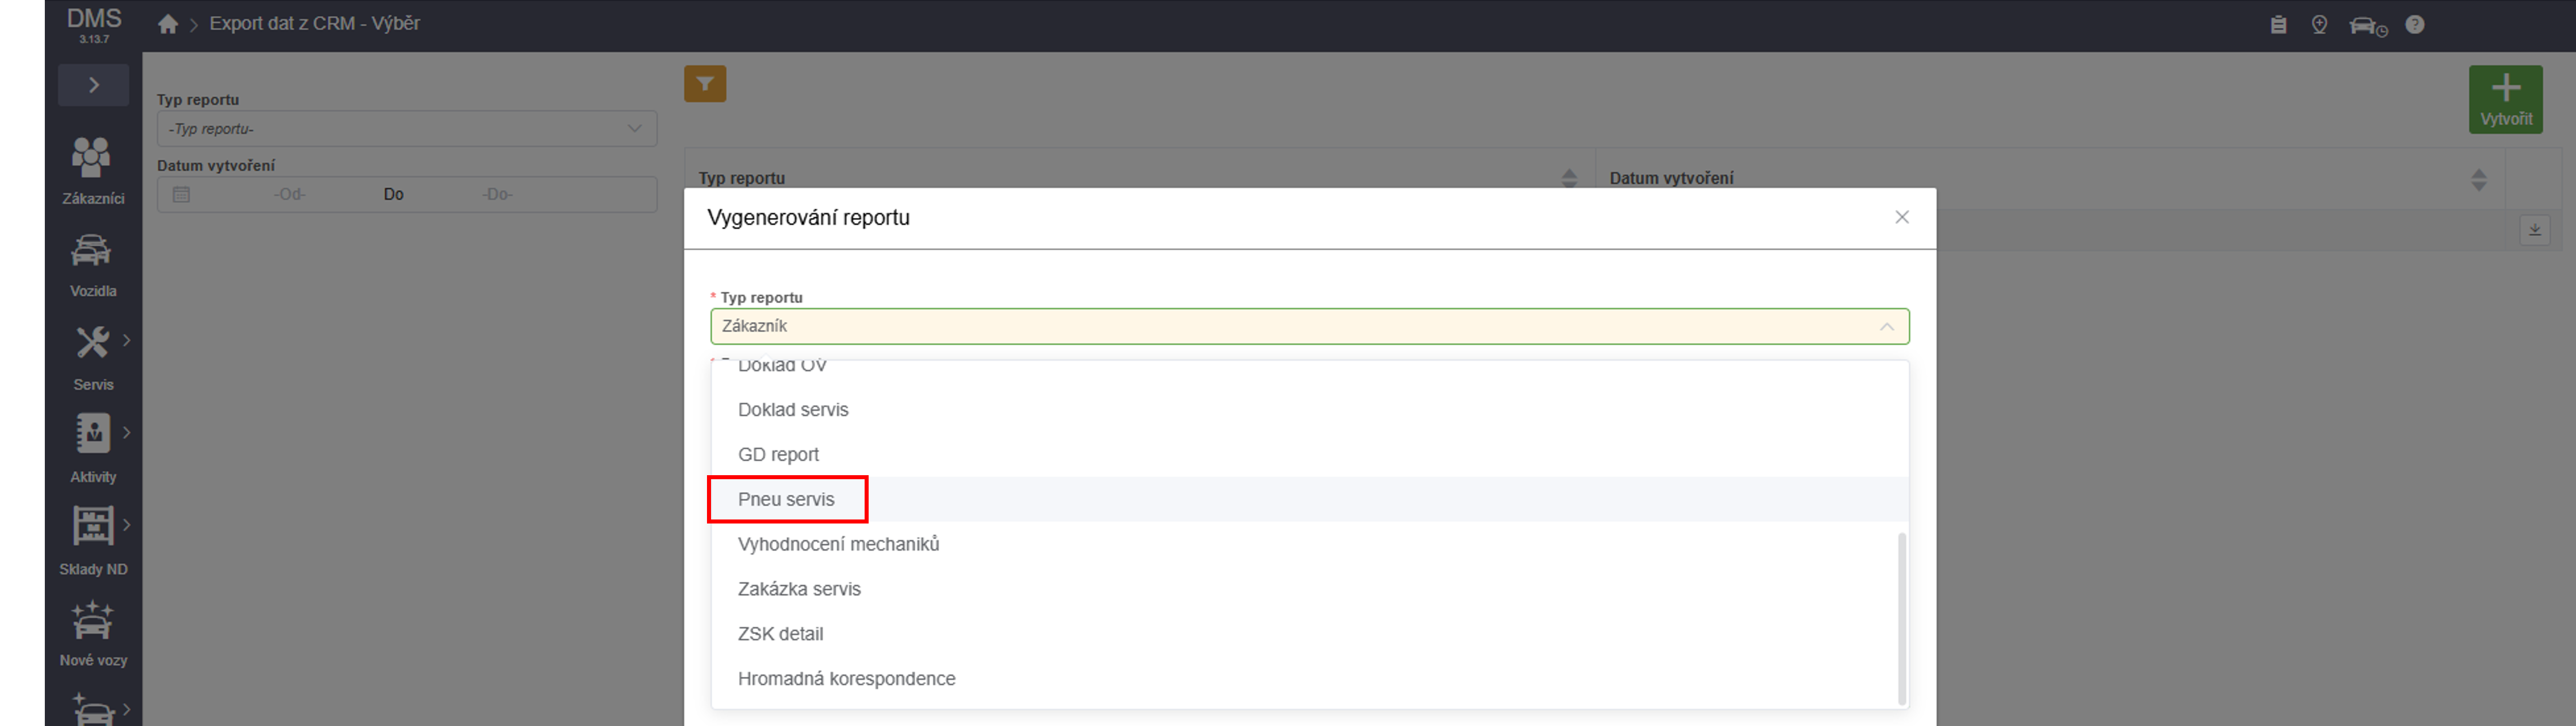Expand the sidebar with chevron button
Screen dimensions: 2576x726
[93, 85]
